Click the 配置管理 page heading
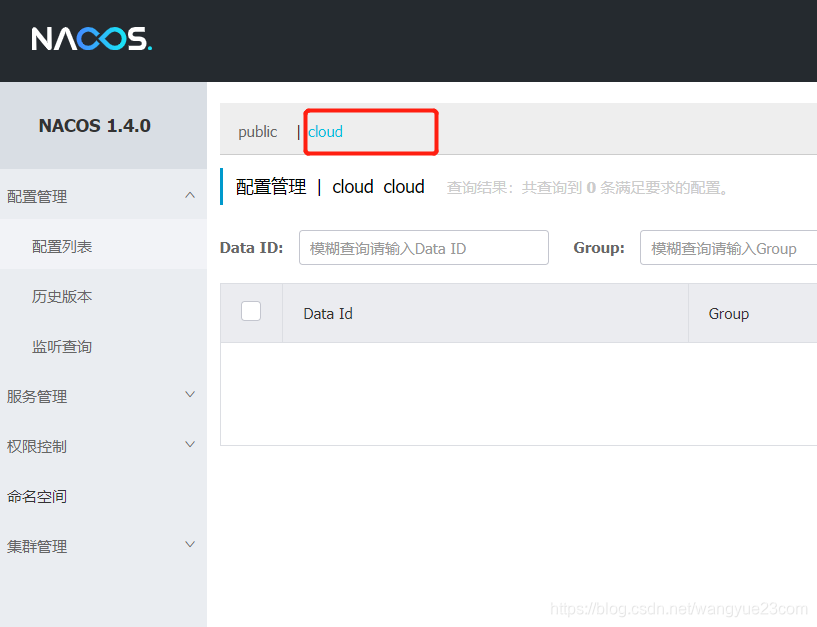 pyautogui.click(x=271, y=187)
